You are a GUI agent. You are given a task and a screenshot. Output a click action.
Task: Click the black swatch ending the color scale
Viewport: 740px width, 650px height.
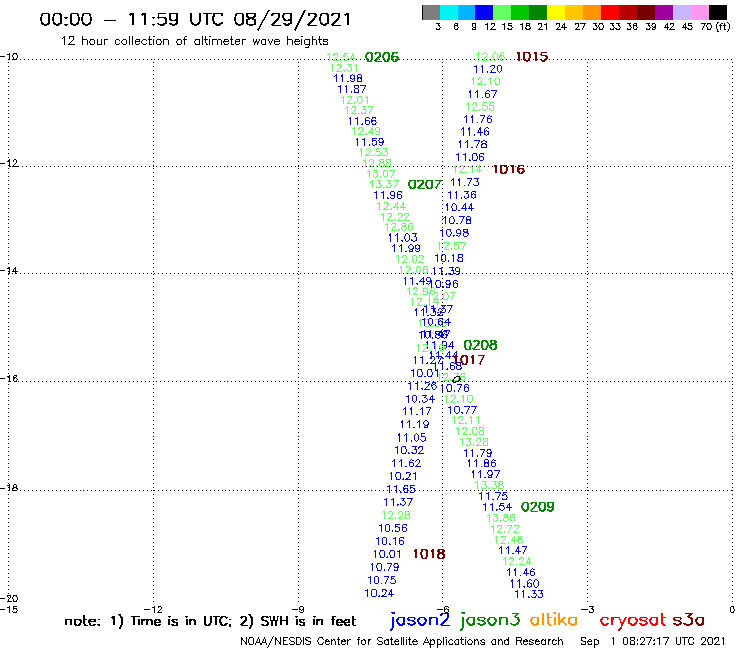(x=718, y=12)
